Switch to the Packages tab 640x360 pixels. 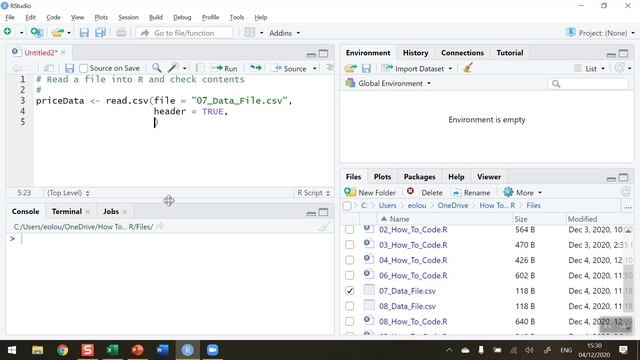(419, 177)
